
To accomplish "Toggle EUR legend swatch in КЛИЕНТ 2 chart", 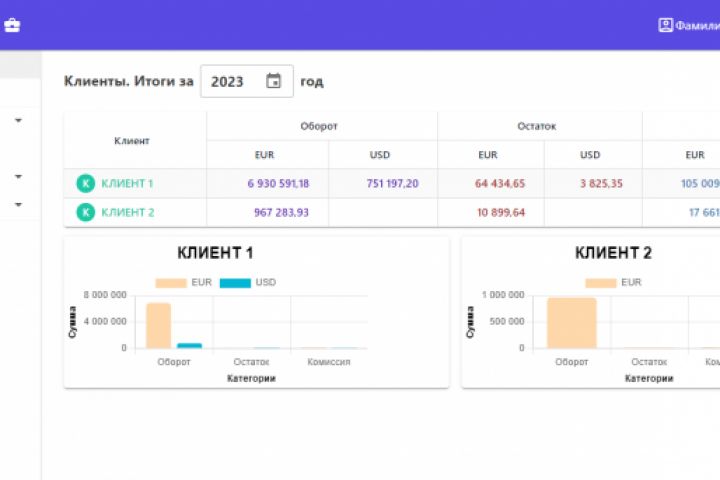I will pyautogui.click(x=601, y=282).
